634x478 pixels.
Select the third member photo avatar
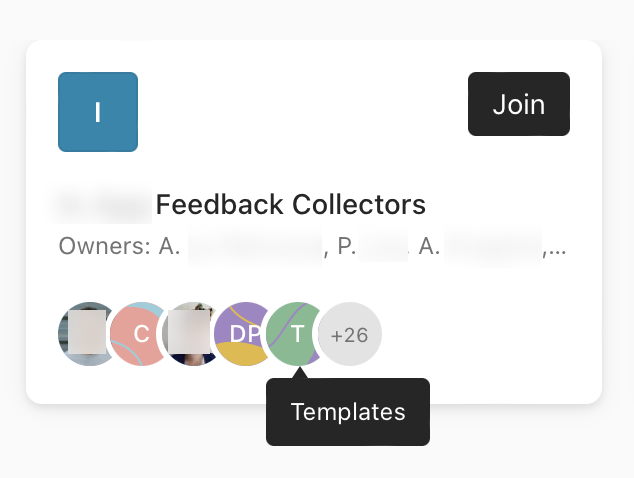(x=189, y=334)
